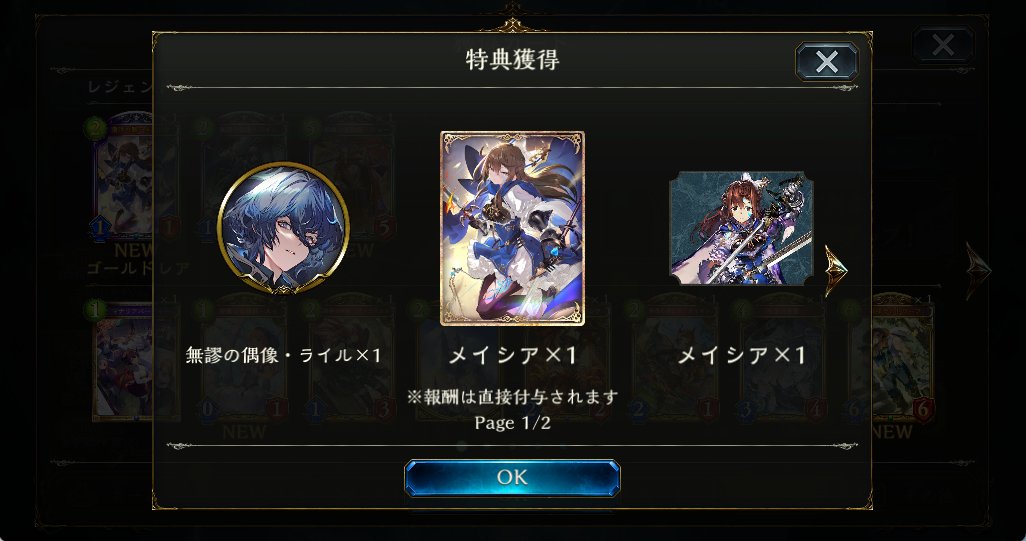Image resolution: width=1026 pixels, height=541 pixels.
Task: Select the round 無謬の偶像・ライル emblem icon
Action: point(283,228)
